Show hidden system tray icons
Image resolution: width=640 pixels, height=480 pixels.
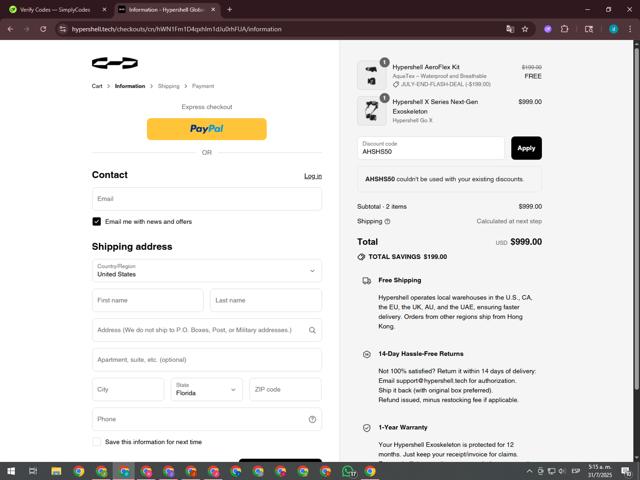tap(529, 471)
